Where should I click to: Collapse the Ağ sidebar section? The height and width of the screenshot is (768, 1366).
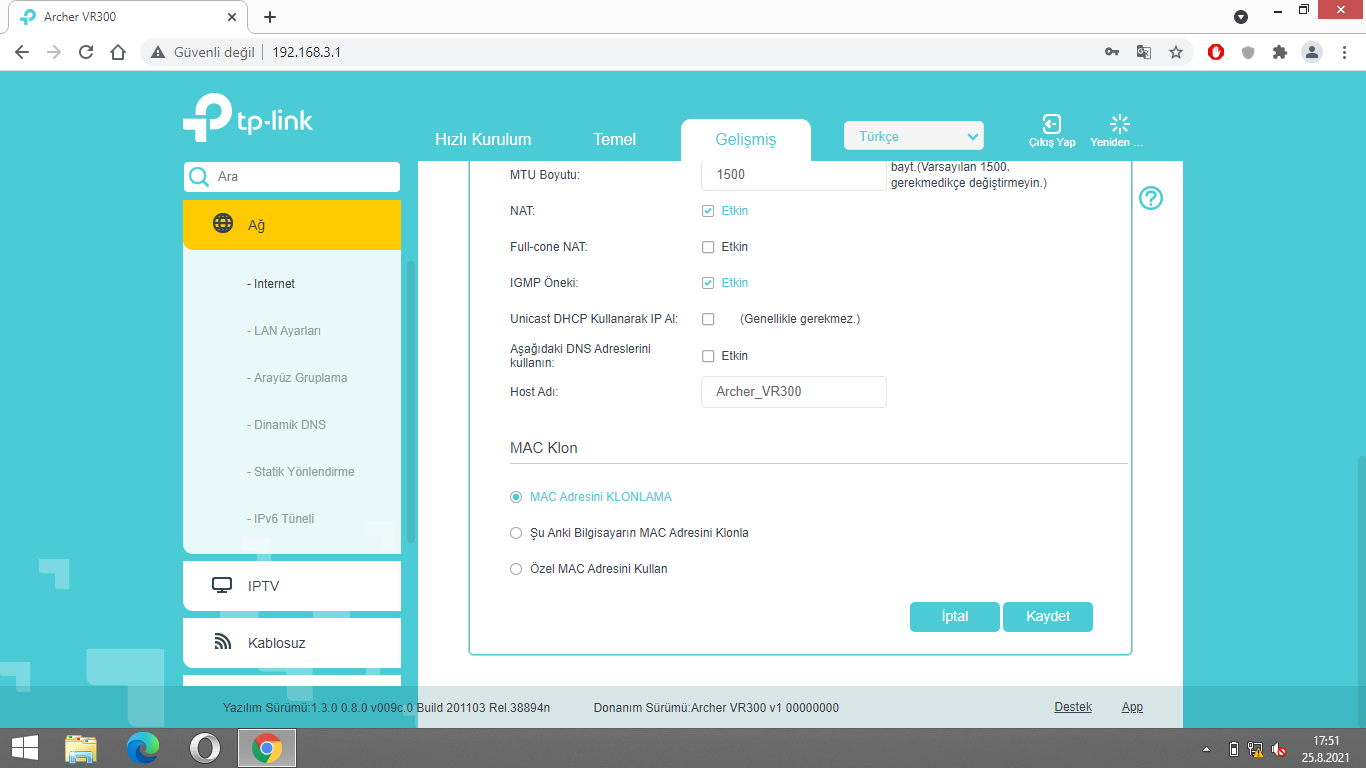coord(292,225)
